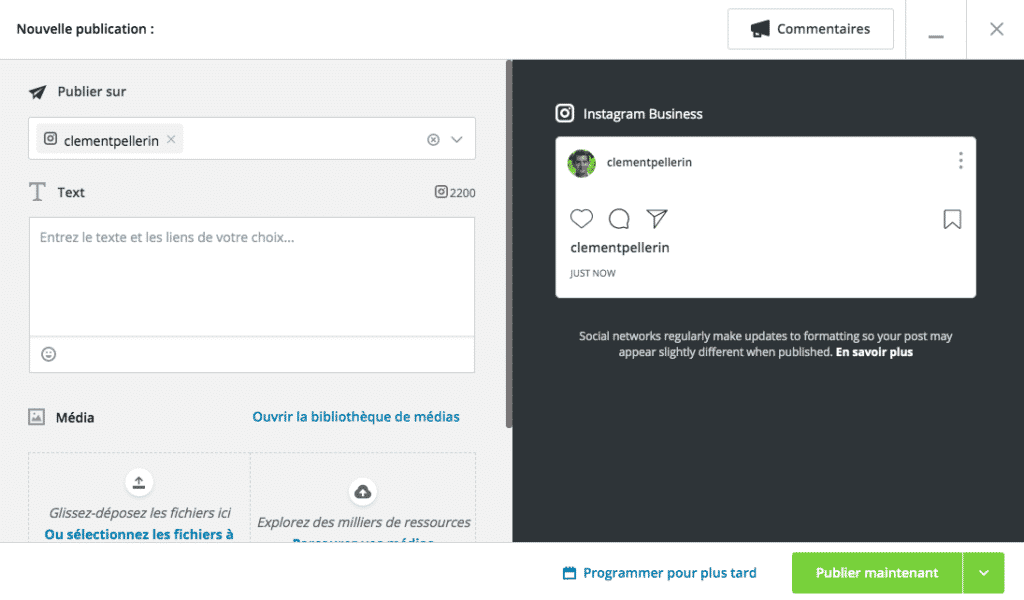Open the Publier maintenant options arrow

[983, 573]
